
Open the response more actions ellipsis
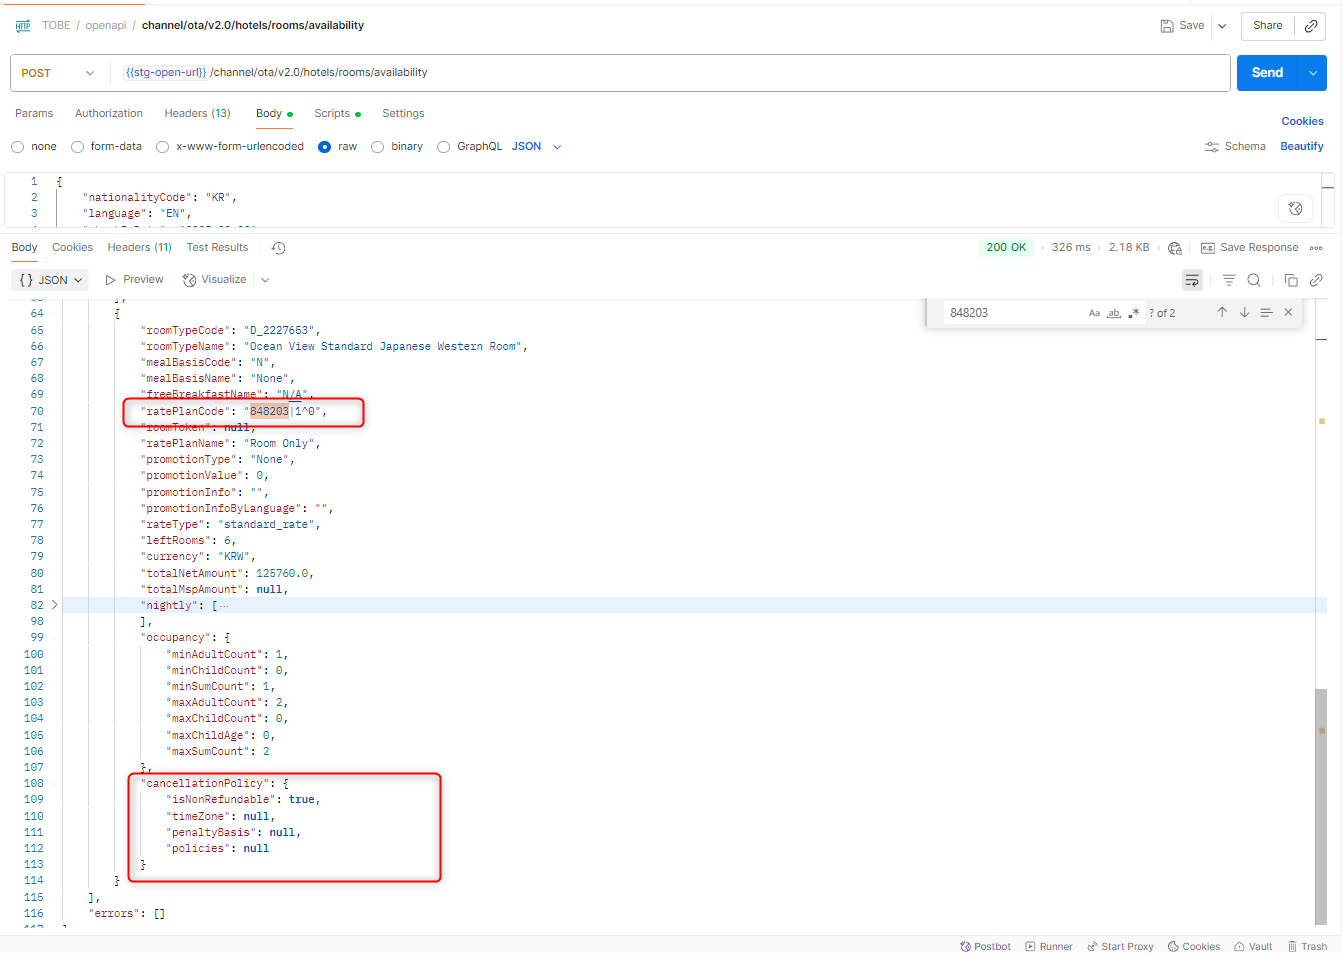(1316, 248)
